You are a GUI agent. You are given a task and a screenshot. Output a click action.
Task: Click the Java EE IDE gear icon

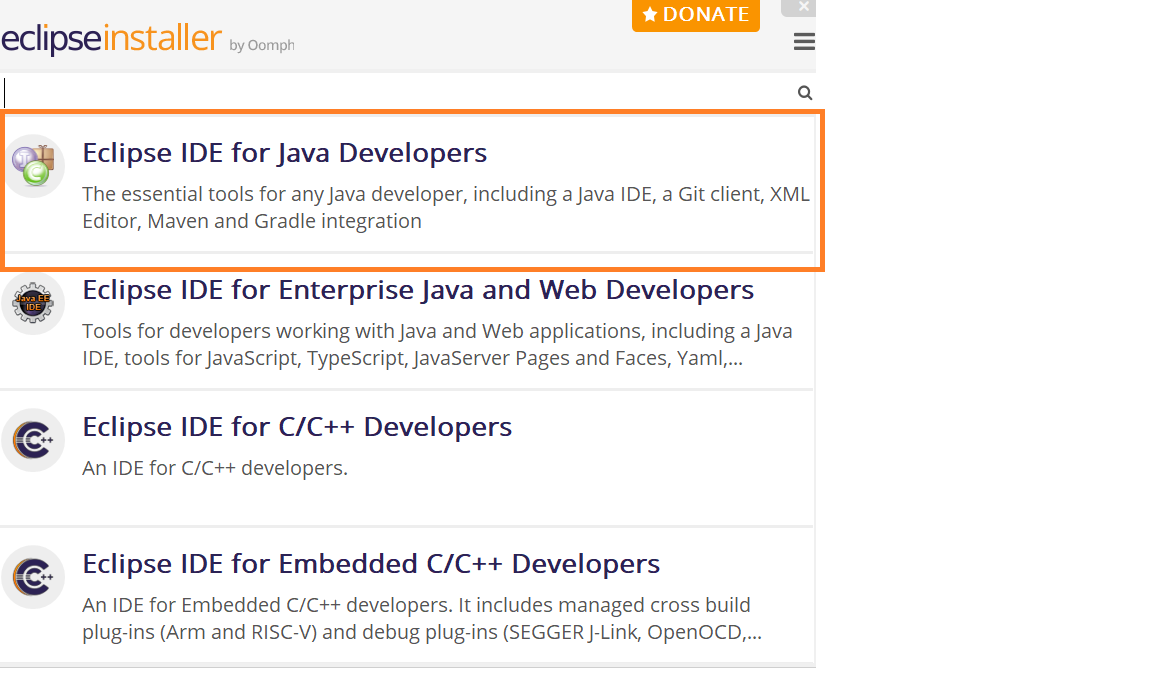[33, 303]
